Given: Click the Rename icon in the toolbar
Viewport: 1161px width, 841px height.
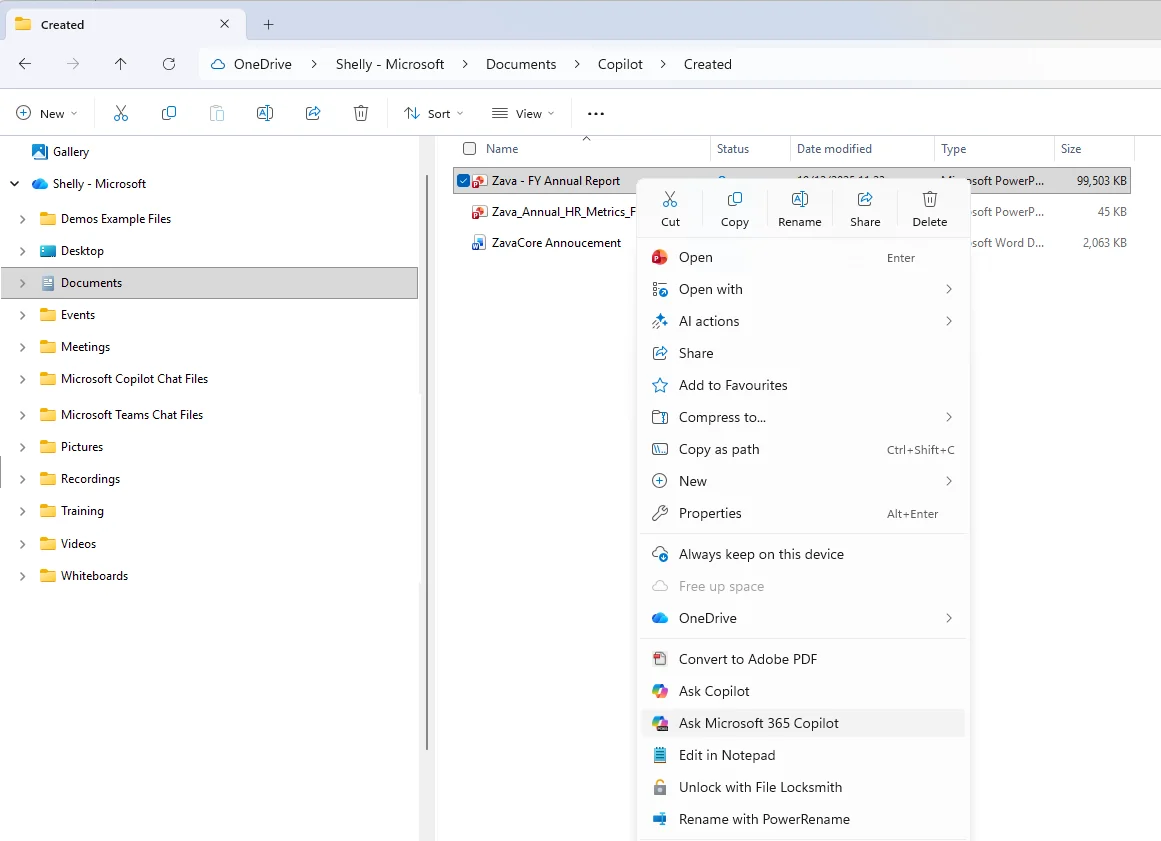Looking at the screenshot, I should 264,113.
